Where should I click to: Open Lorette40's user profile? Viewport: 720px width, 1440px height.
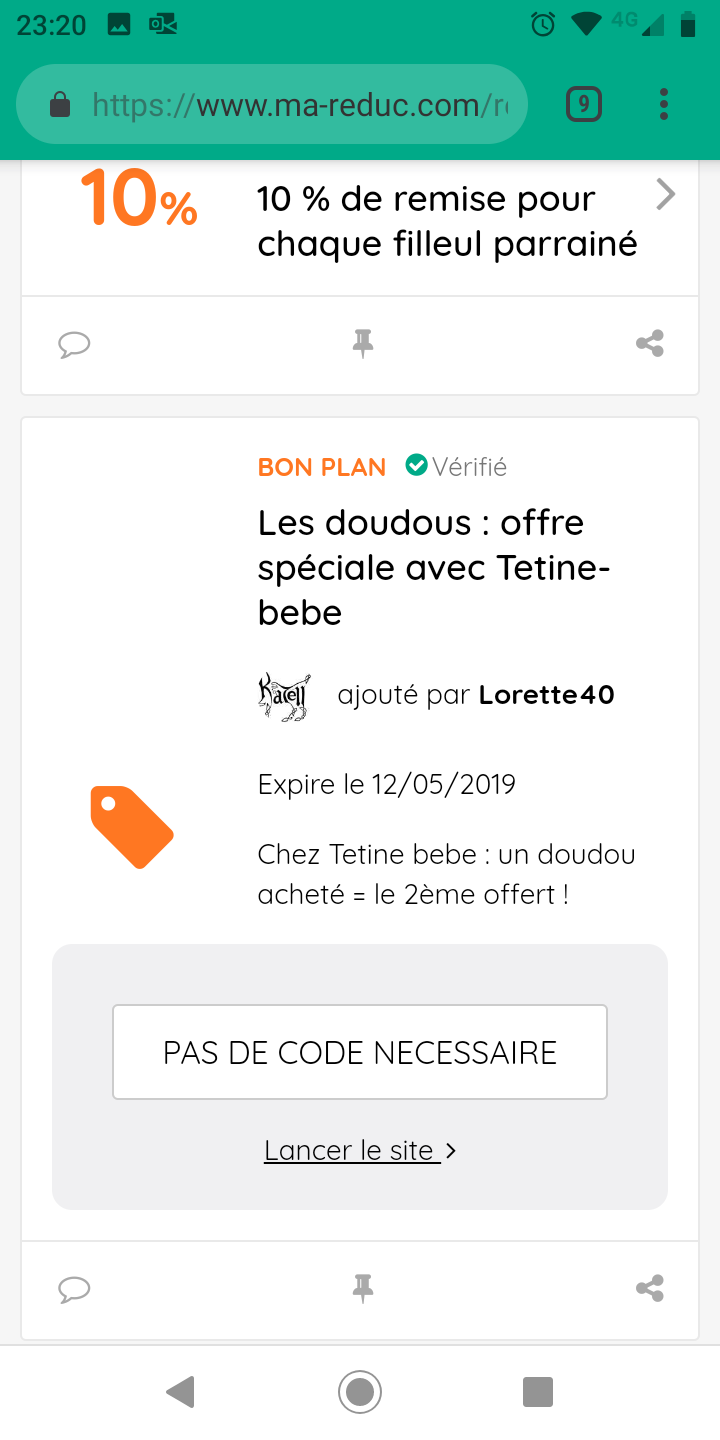546,695
